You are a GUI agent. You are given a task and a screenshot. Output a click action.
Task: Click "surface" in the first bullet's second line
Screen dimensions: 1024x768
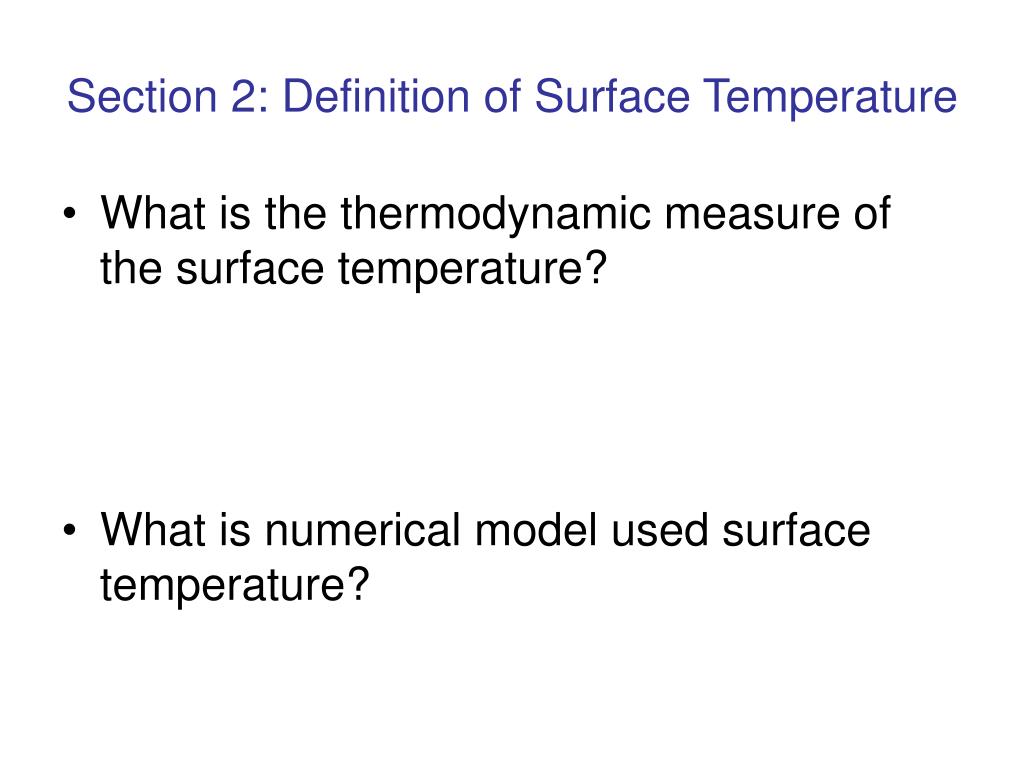coord(249,269)
